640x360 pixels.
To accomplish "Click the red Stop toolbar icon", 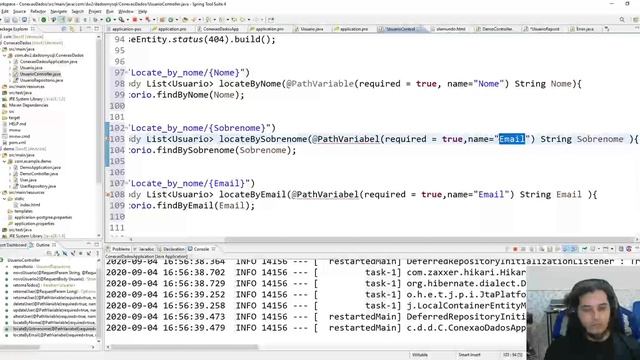I will 135,20.
